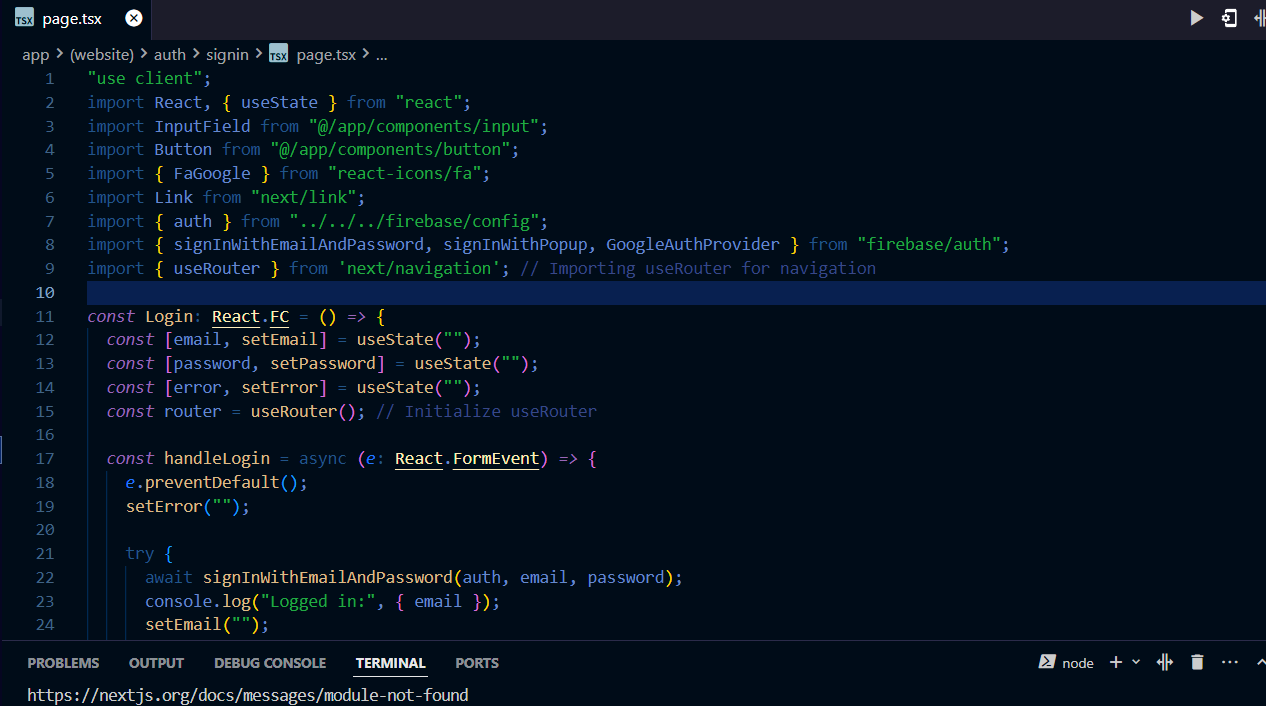Switch to the PROBLEMS tab

pyautogui.click(x=63, y=663)
